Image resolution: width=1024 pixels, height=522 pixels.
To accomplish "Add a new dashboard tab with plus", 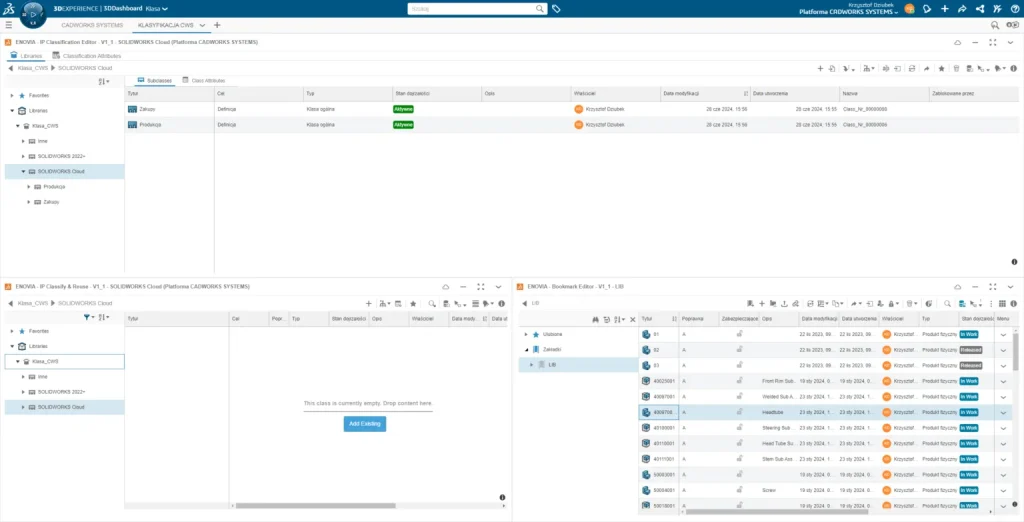I will [217, 25].
